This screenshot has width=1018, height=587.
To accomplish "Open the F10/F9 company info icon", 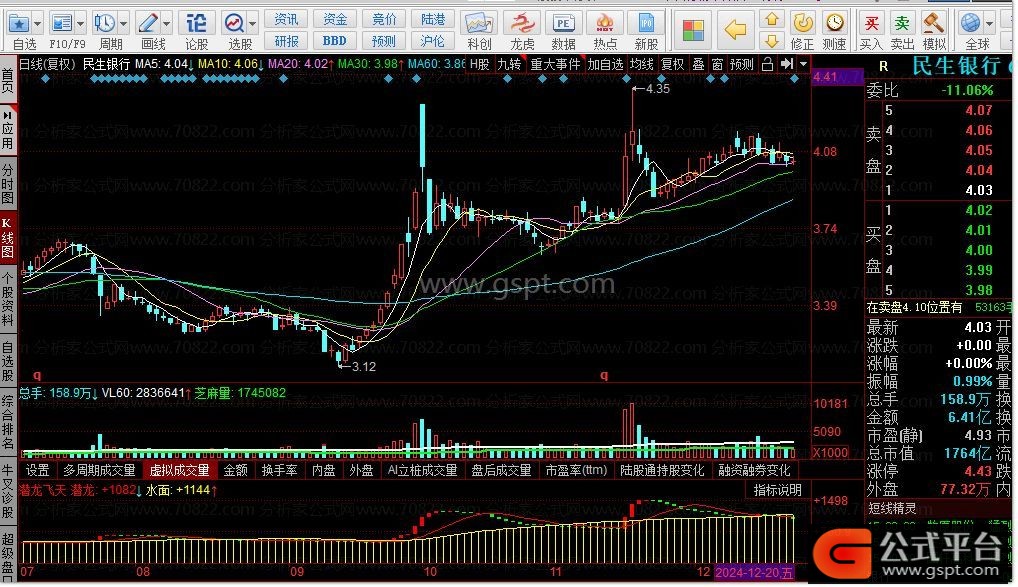I will click(x=62, y=24).
